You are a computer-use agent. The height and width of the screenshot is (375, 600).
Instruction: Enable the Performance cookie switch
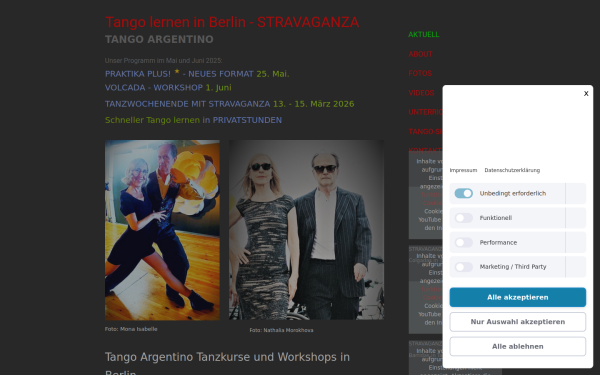[x=463, y=243]
